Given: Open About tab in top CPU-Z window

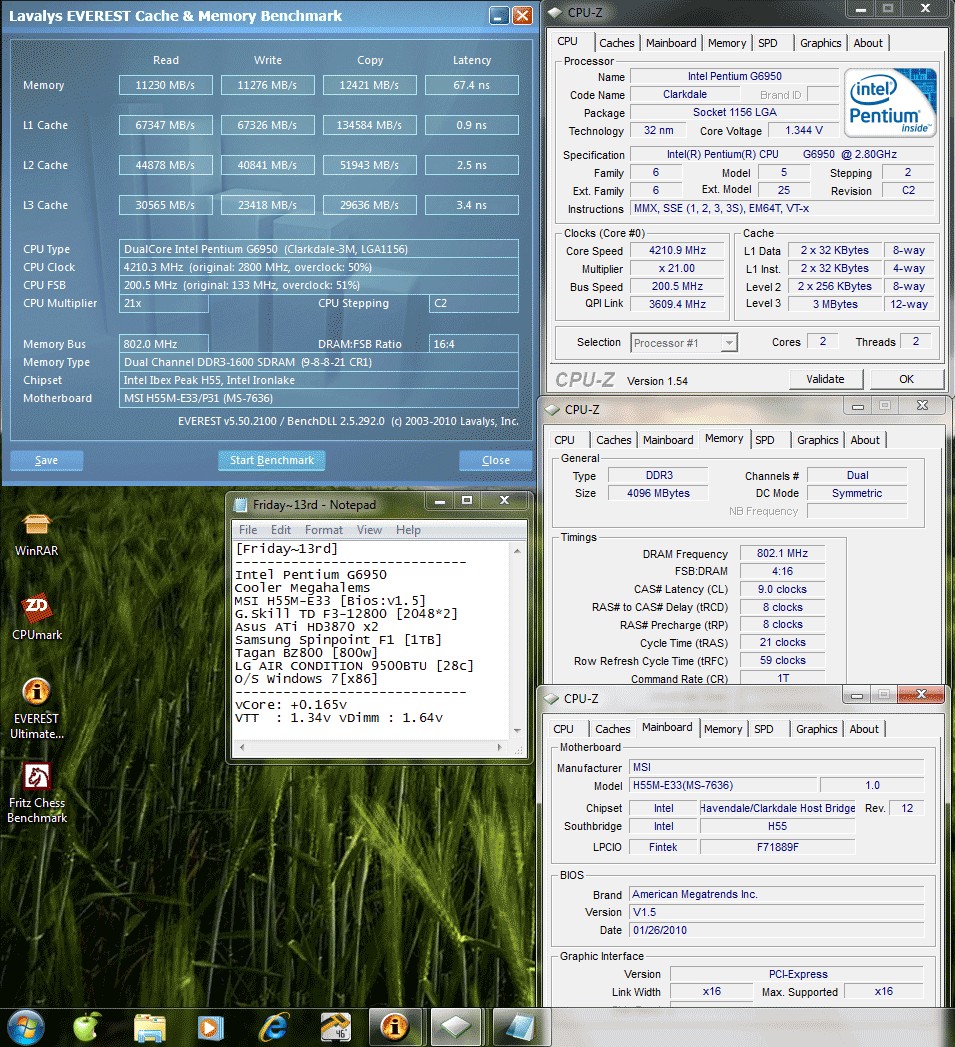Looking at the screenshot, I should click(x=868, y=43).
